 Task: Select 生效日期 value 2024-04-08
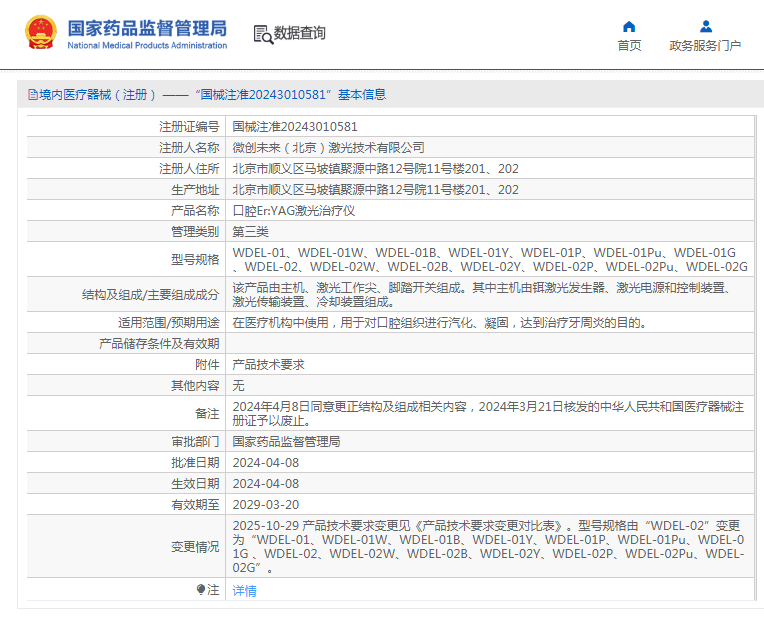tap(266, 483)
